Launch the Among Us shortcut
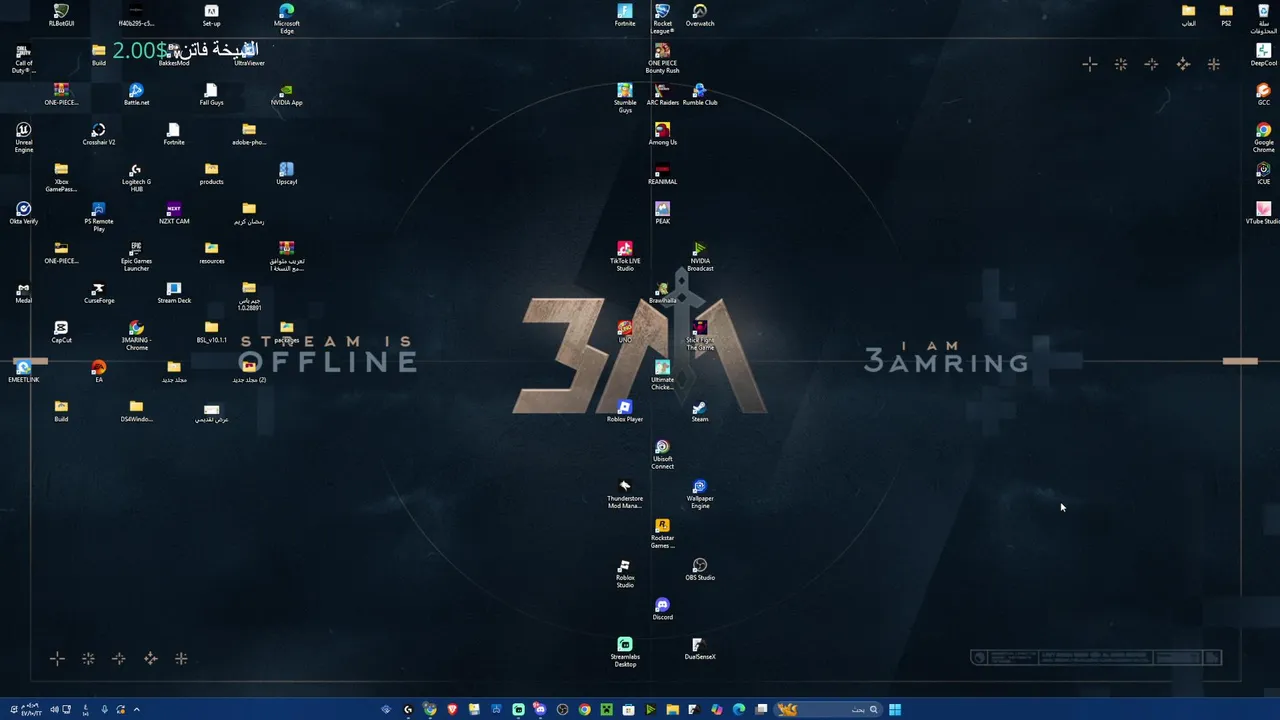Viewport: 1280px width, 720px height. 662,134
